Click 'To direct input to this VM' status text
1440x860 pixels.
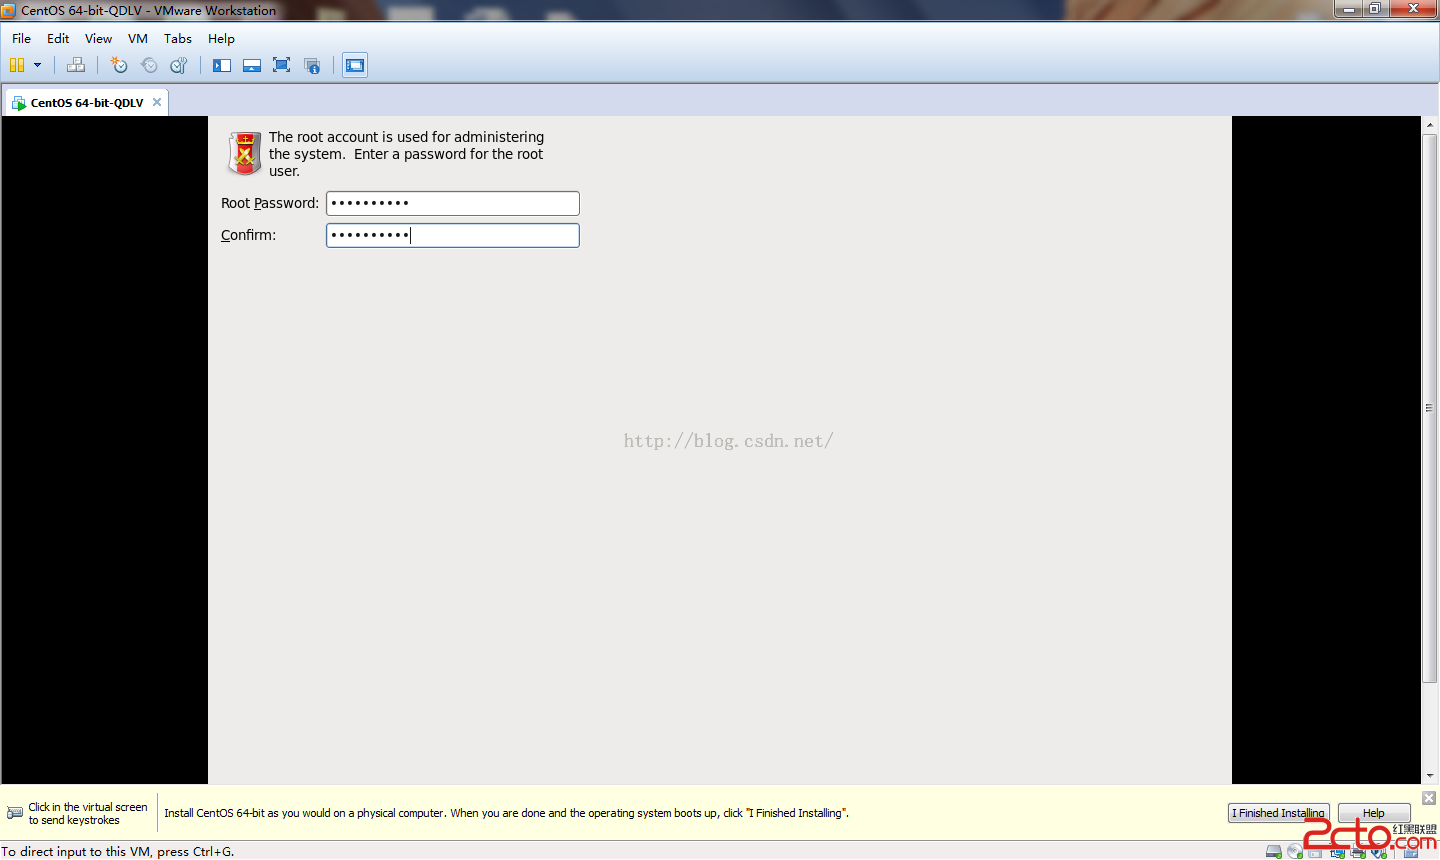pyautogui.click(x=118, y=852)
